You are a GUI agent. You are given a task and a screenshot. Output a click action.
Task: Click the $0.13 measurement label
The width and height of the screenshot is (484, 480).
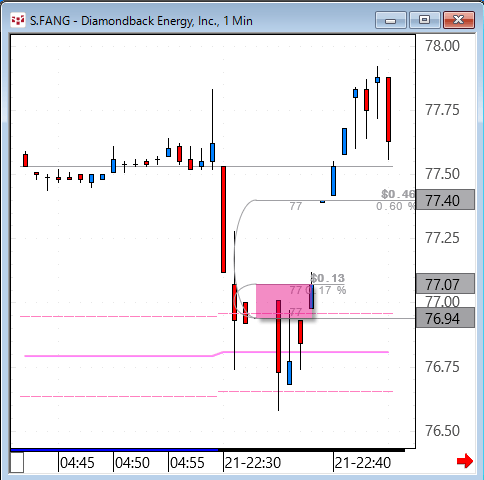(328, 278)
